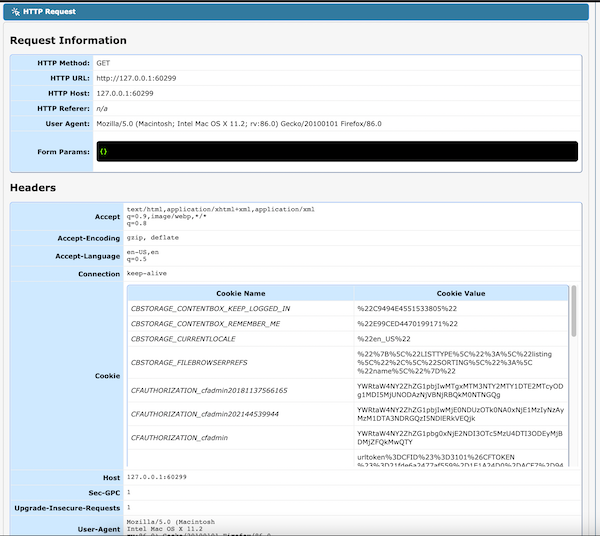Click the Cookie Name column header
600x536 pixels.
pyautogui.click(x=241, y=293)
